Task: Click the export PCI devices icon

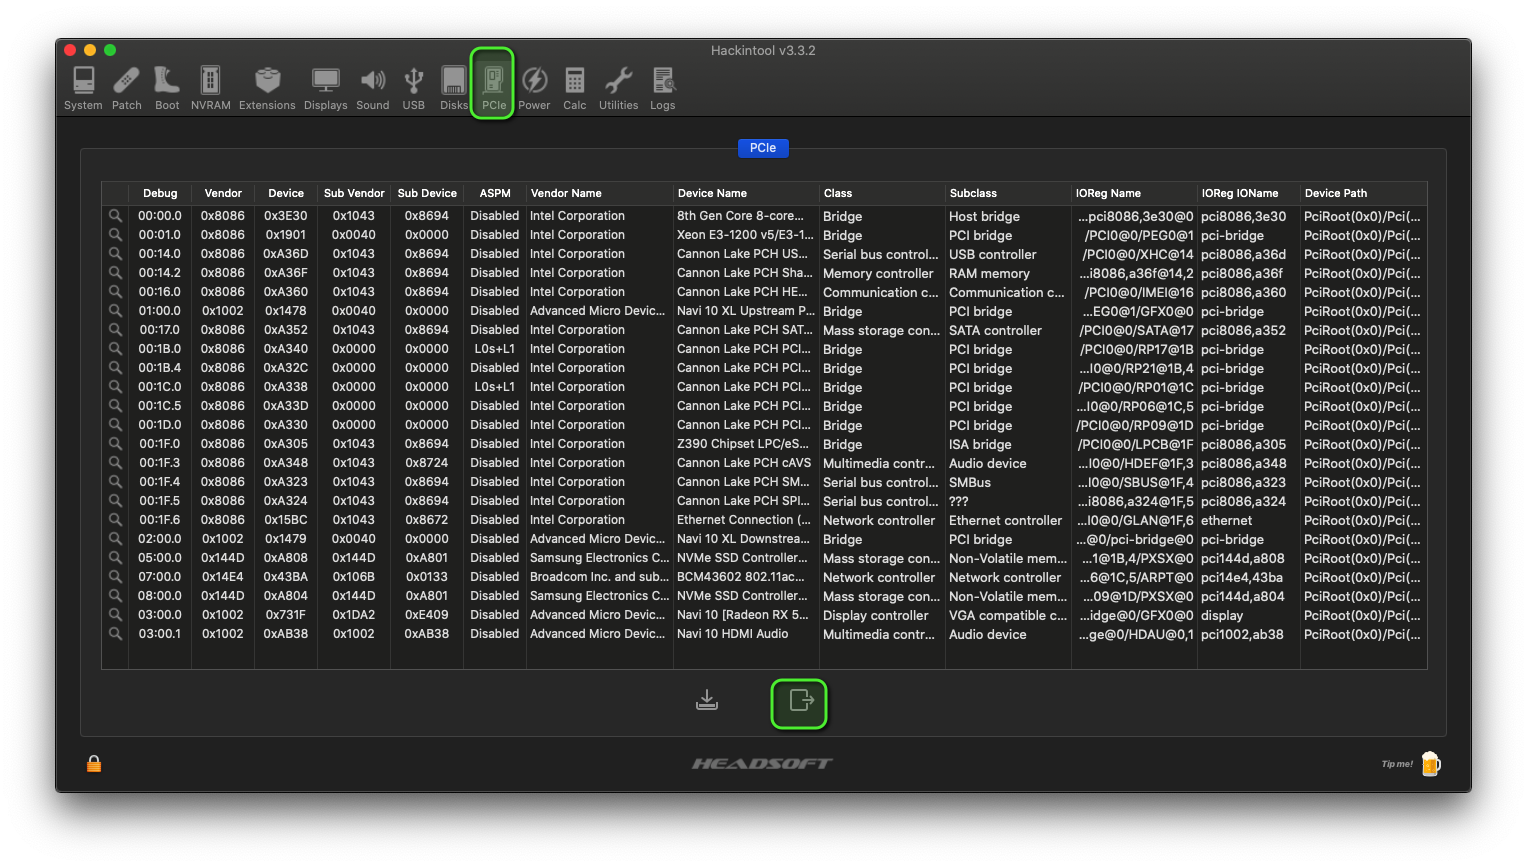Action: click(800, 701)
